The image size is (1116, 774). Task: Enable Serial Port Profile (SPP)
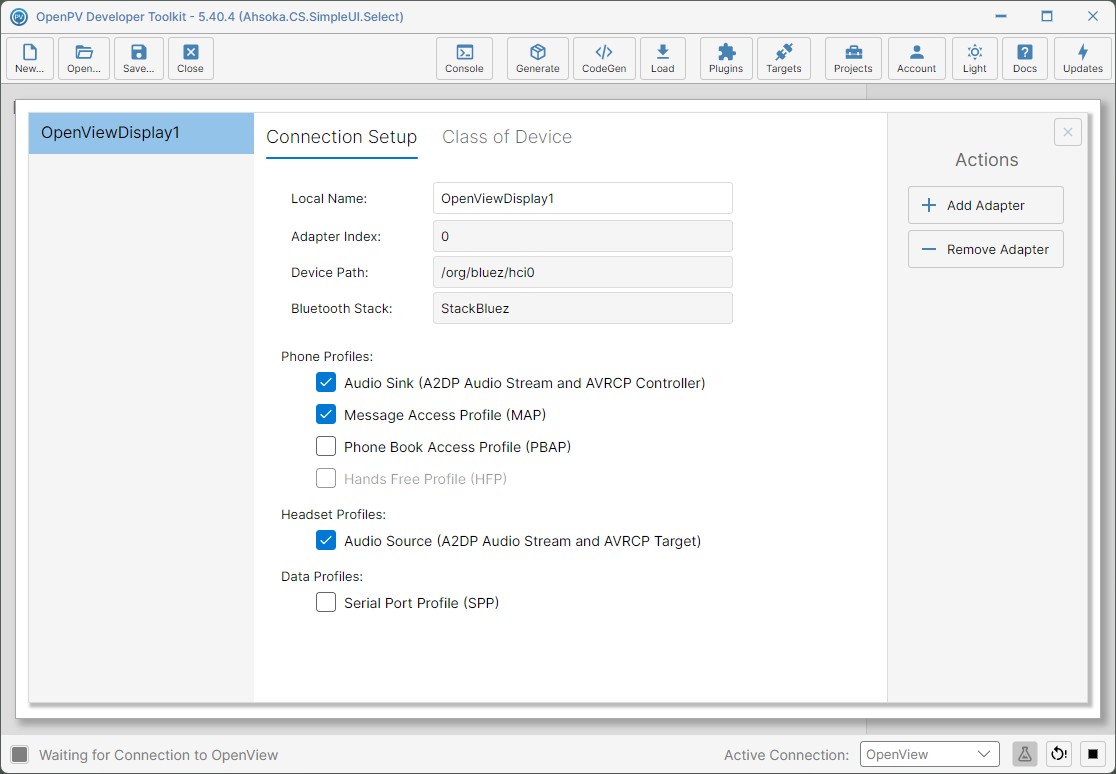pos(326,602)
